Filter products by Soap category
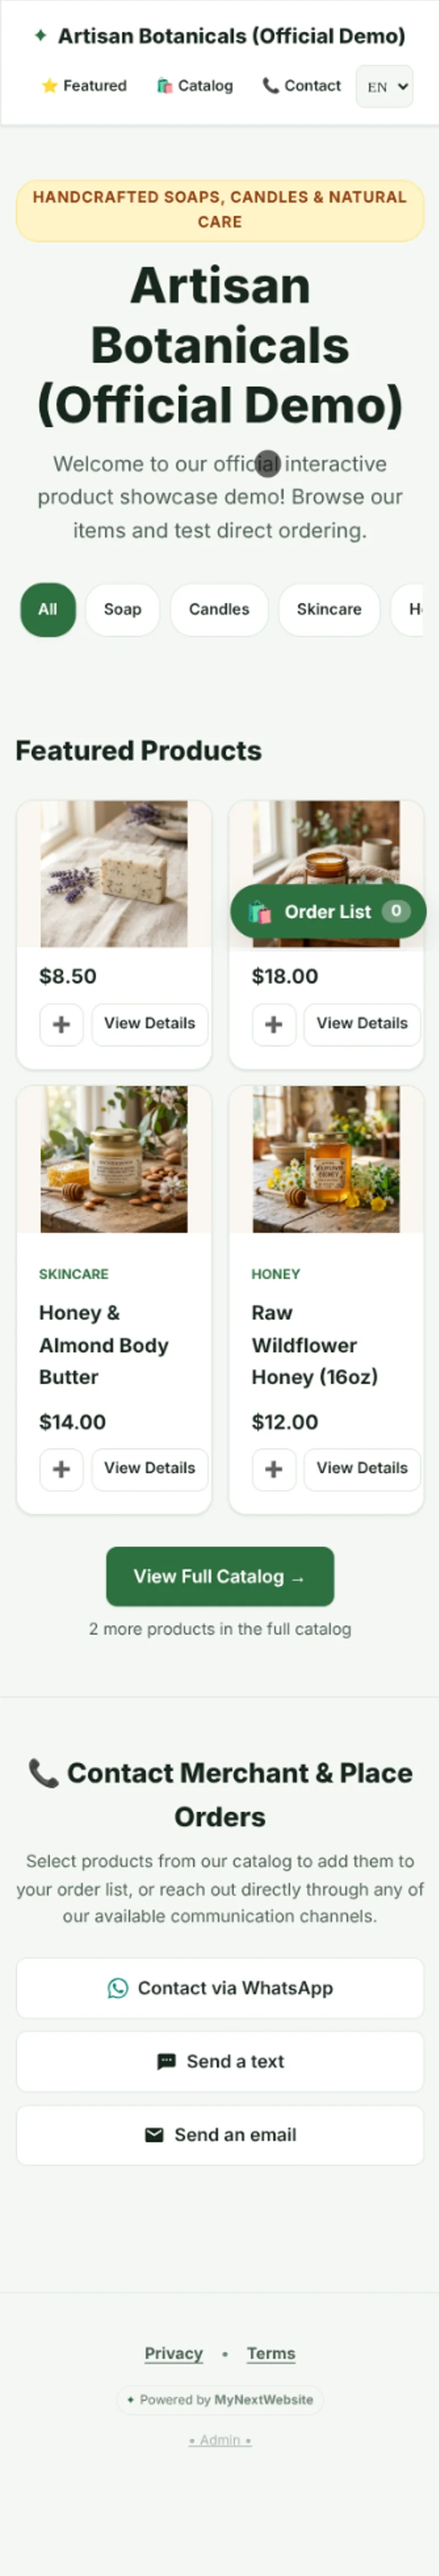The image size is (439, 2576). click(123, 609)
